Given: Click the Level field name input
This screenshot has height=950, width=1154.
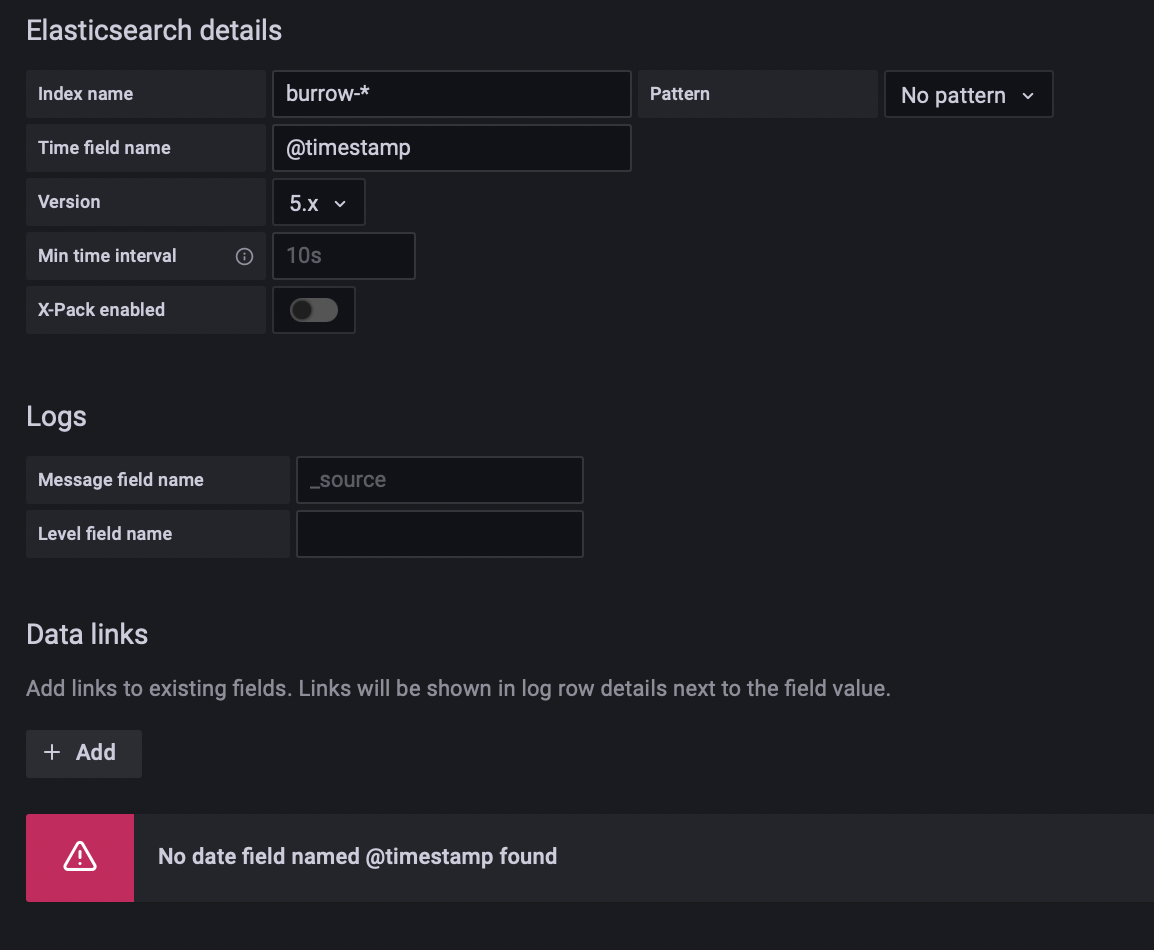Looking at the screenshot, I should (439, 534).
